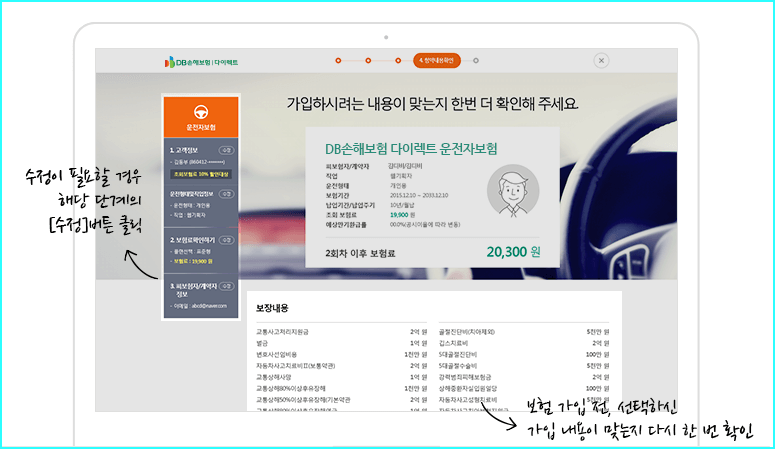Click the 보험기간 date range value
This screenshot has width=775, height=449.
[419, 195]
